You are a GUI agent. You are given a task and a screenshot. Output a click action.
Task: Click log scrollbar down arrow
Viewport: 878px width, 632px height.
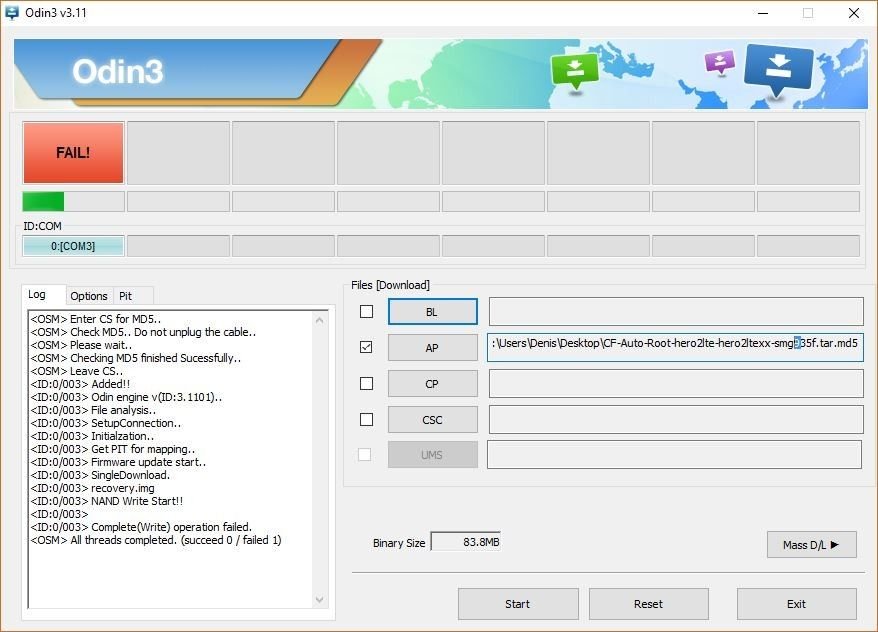[319, 600]
